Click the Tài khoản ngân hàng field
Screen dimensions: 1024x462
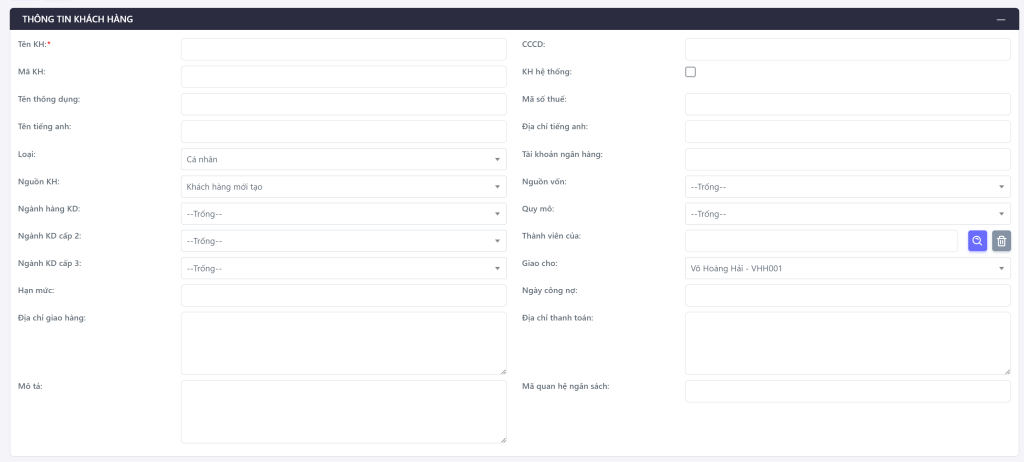click(847, 159)
